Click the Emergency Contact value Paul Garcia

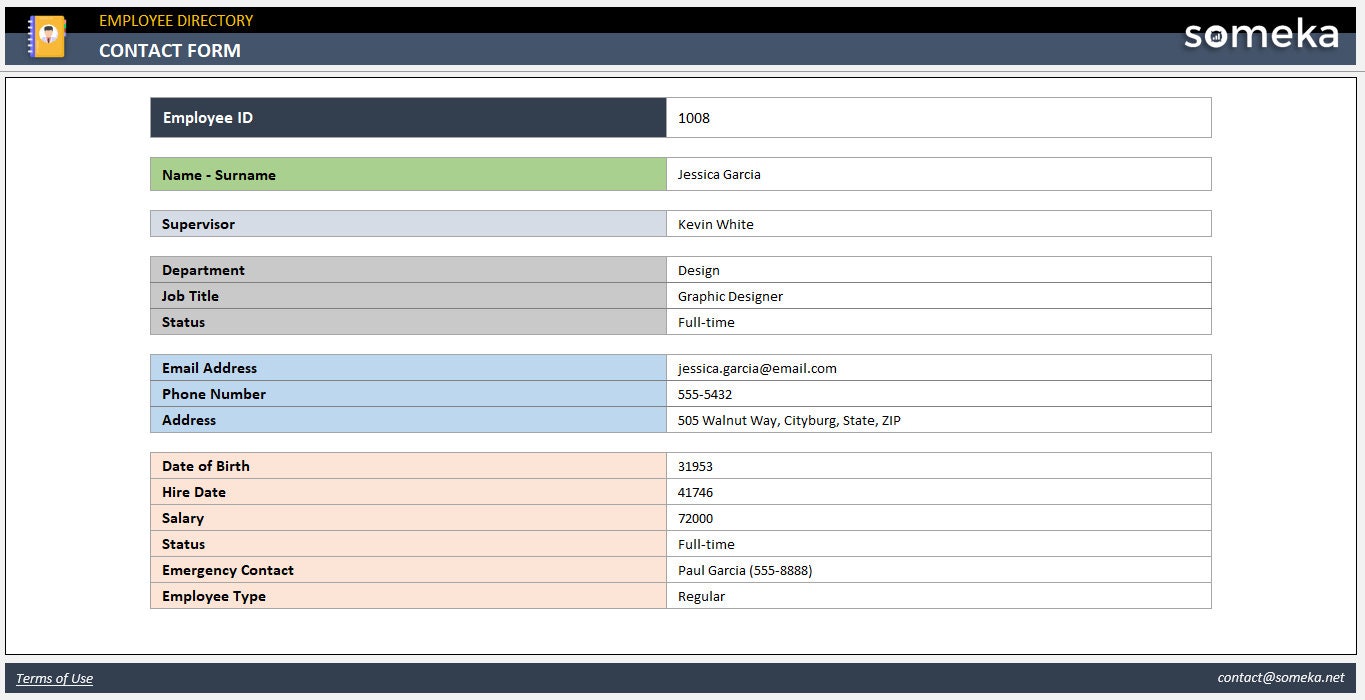938,570
